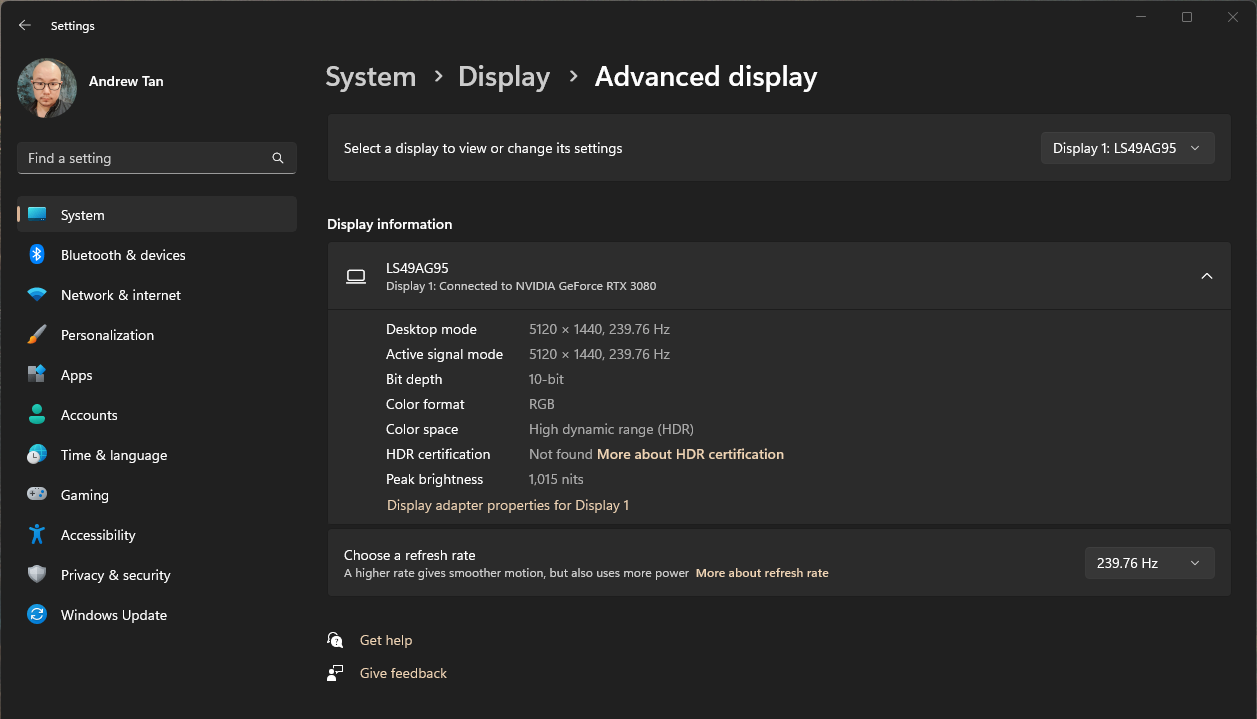Click the Windows Update sync icon

pos(37,615)
